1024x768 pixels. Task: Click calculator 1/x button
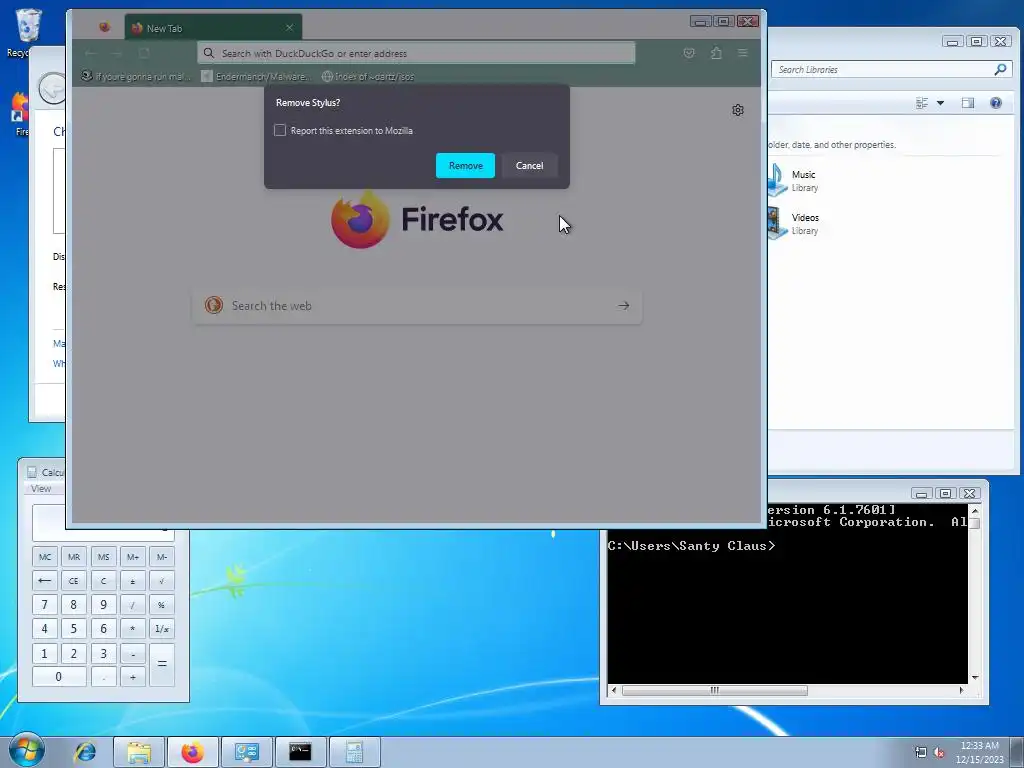coord(162,629)
